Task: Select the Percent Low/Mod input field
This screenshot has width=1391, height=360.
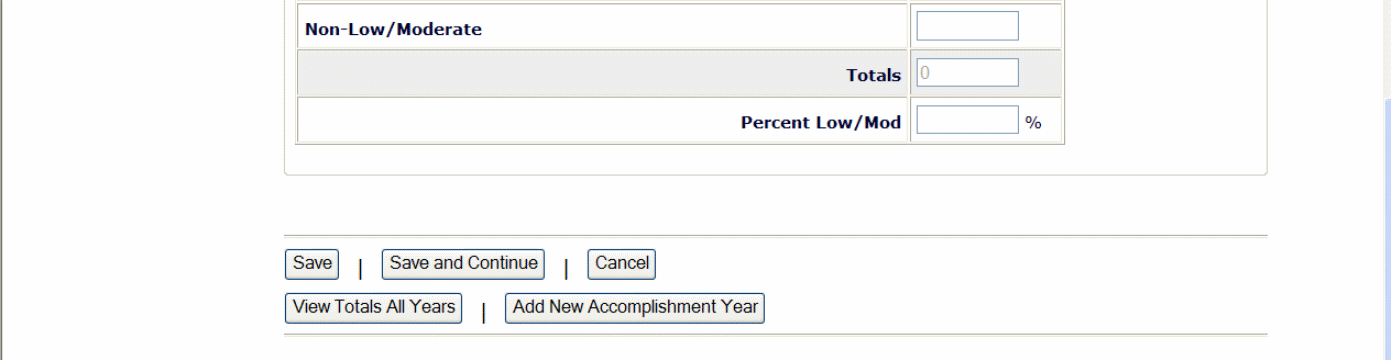Action: pyautogui.click(x=967, y=120)
